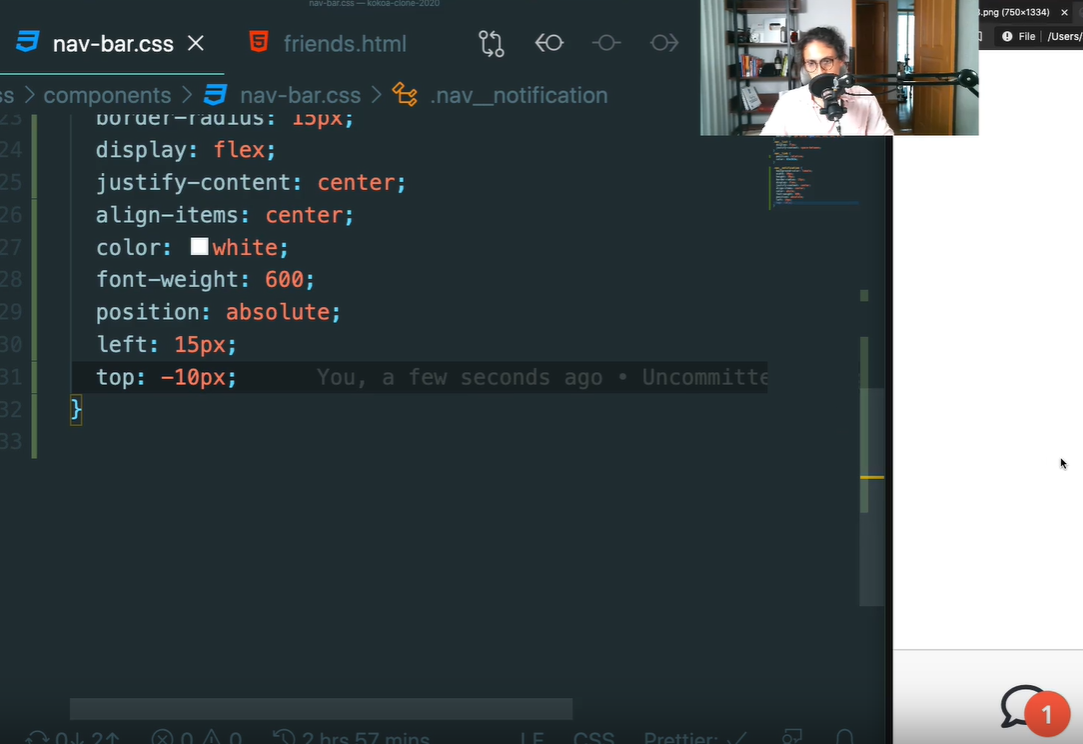Select nav-bar.css in the breadcrumb path

pyautogui.click(x=300, y=95)
